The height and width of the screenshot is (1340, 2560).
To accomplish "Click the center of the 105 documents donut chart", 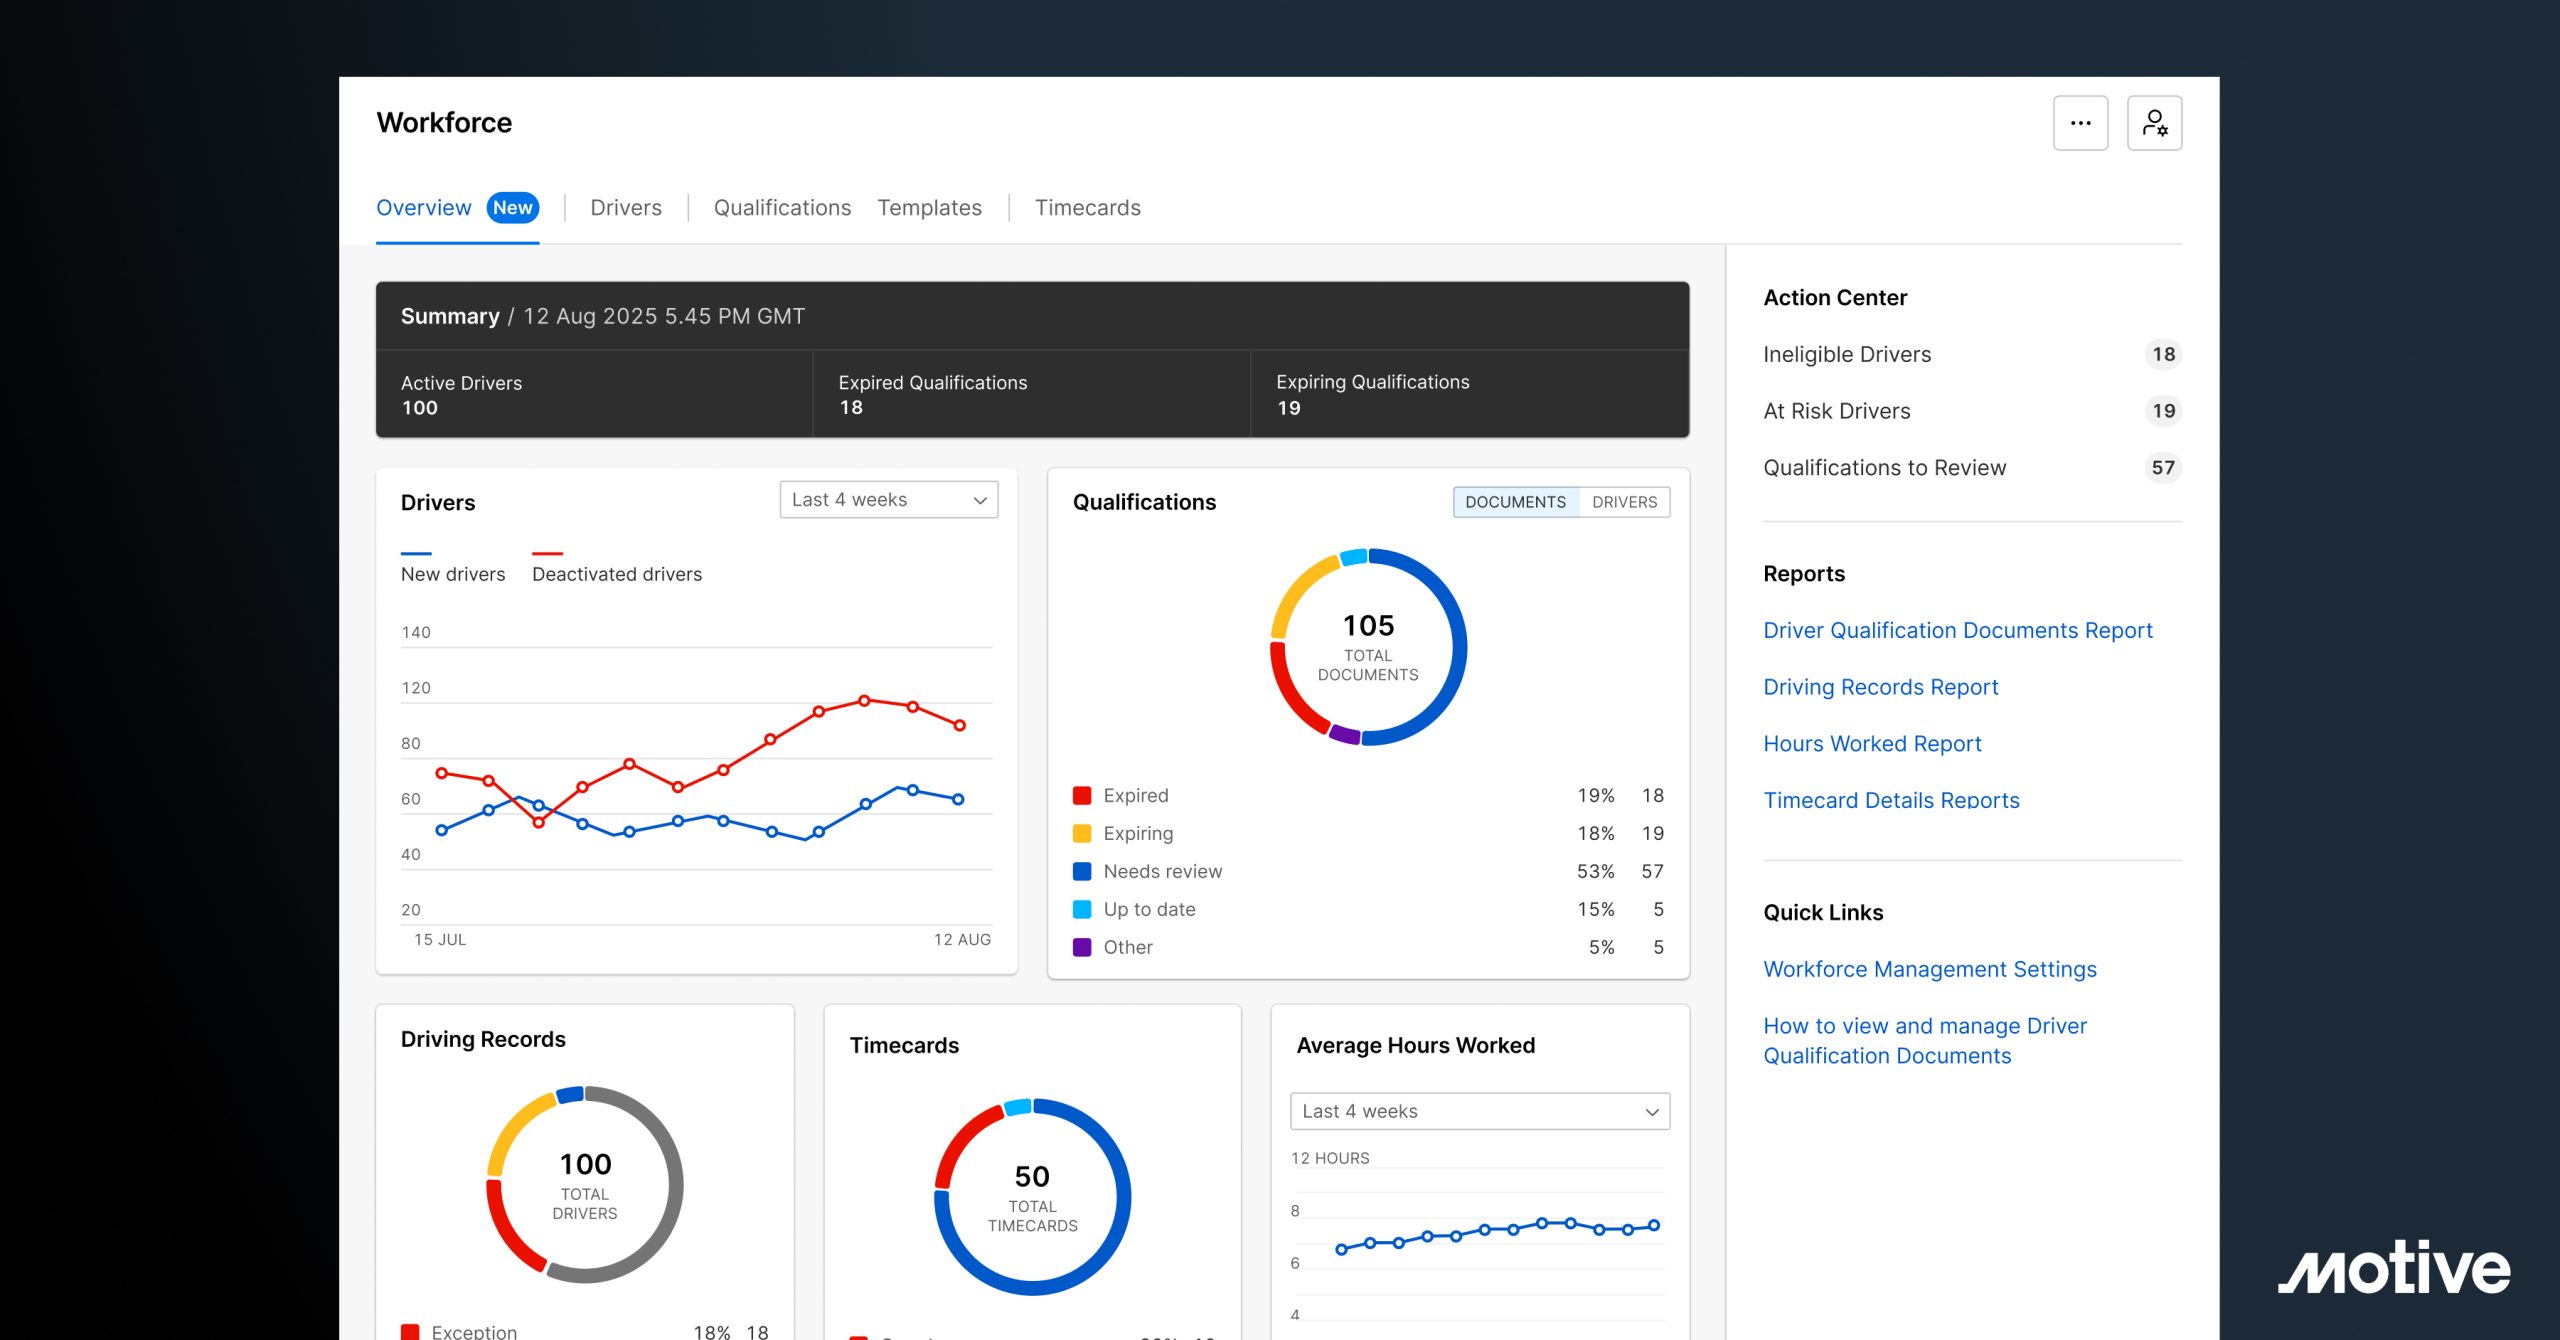I will (x=1368, y=647).
